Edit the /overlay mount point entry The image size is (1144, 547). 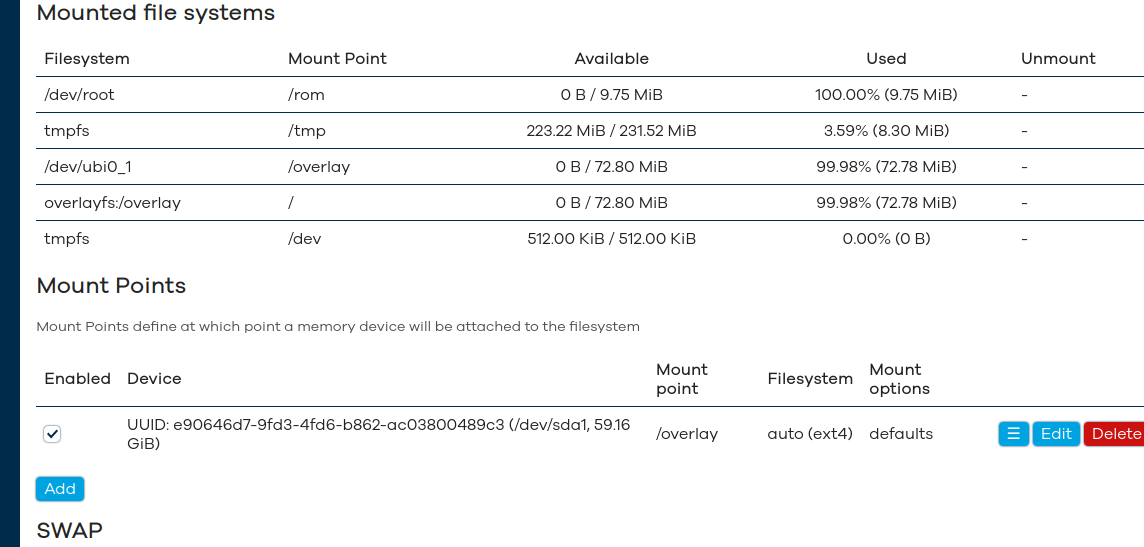1056,434
